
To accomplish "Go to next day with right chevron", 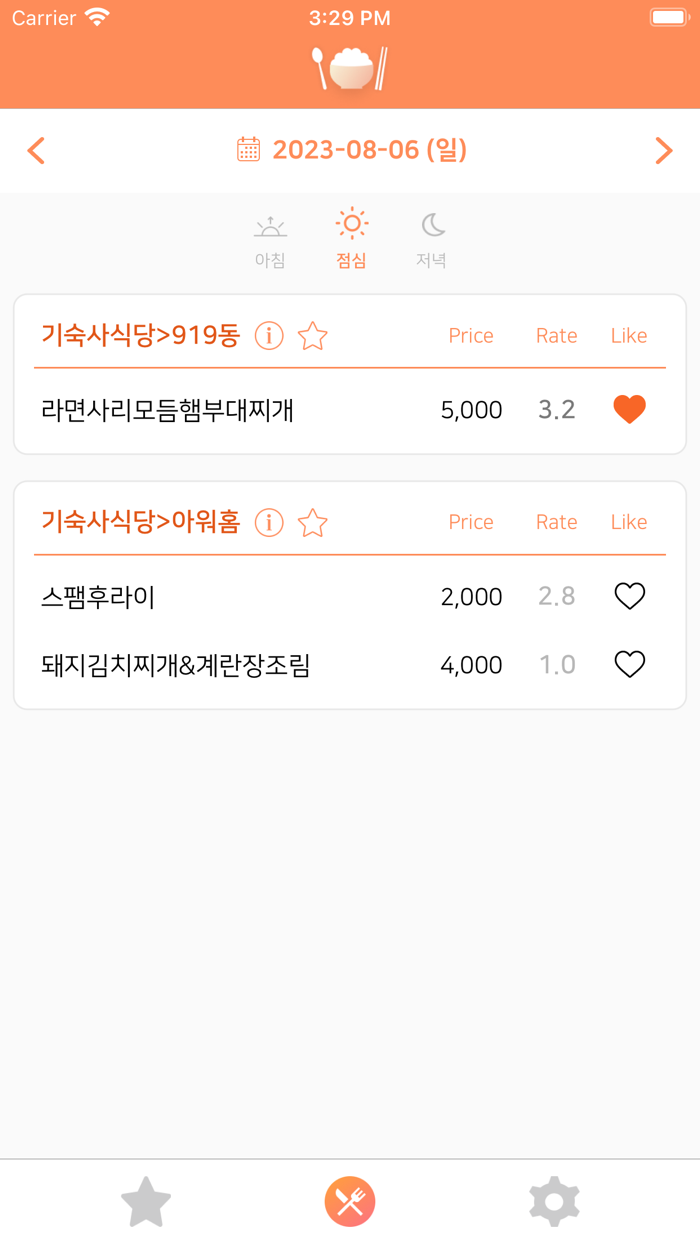I will coord(663,149).
